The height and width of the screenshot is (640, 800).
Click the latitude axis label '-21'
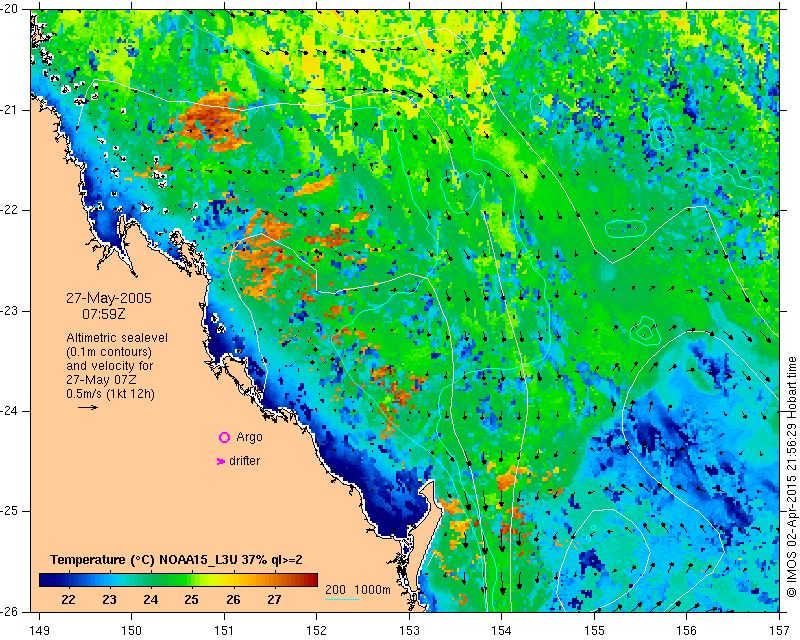(9, 110)
